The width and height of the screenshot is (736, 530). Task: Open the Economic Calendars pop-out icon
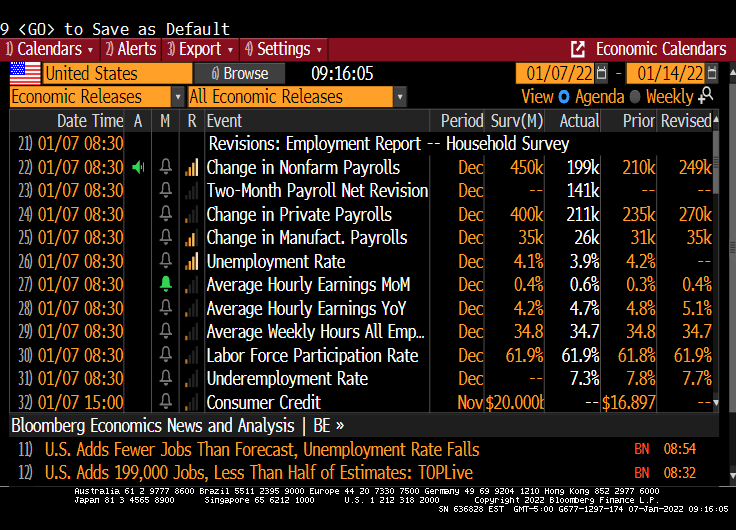click(578, 49)
